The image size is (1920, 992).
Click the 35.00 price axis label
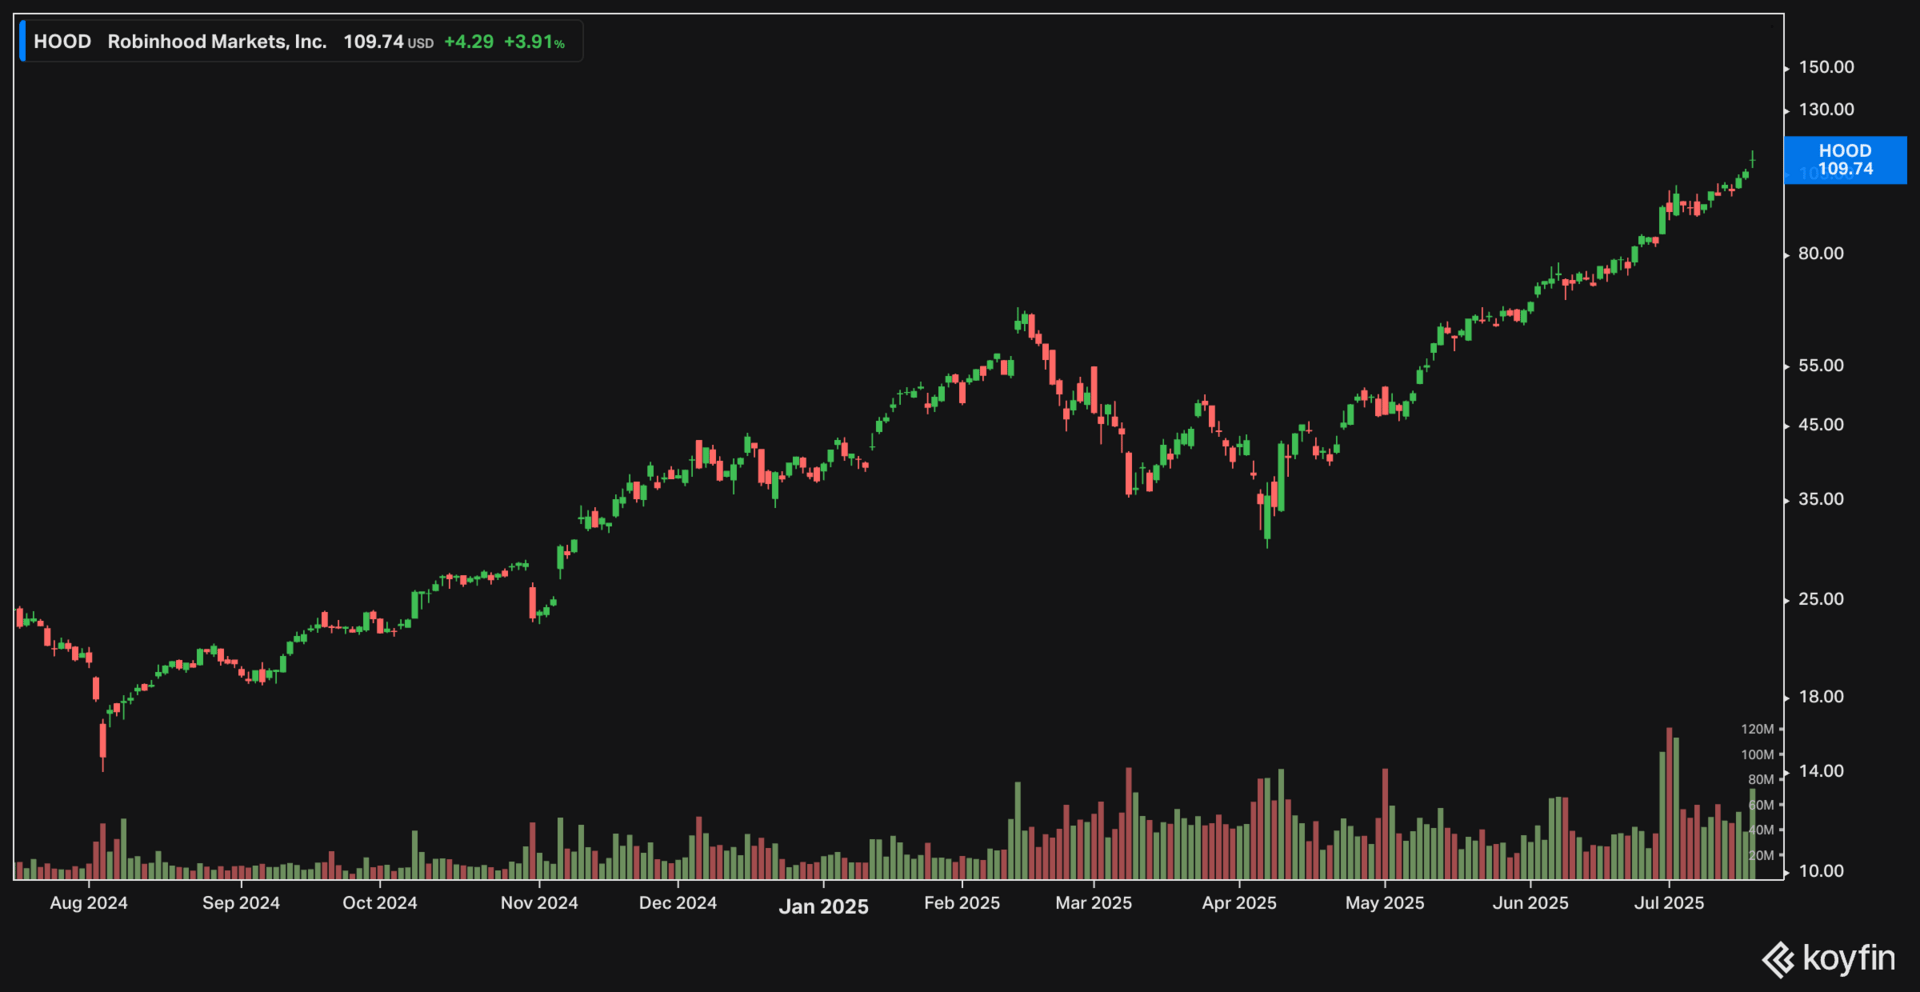(1821, 499)
